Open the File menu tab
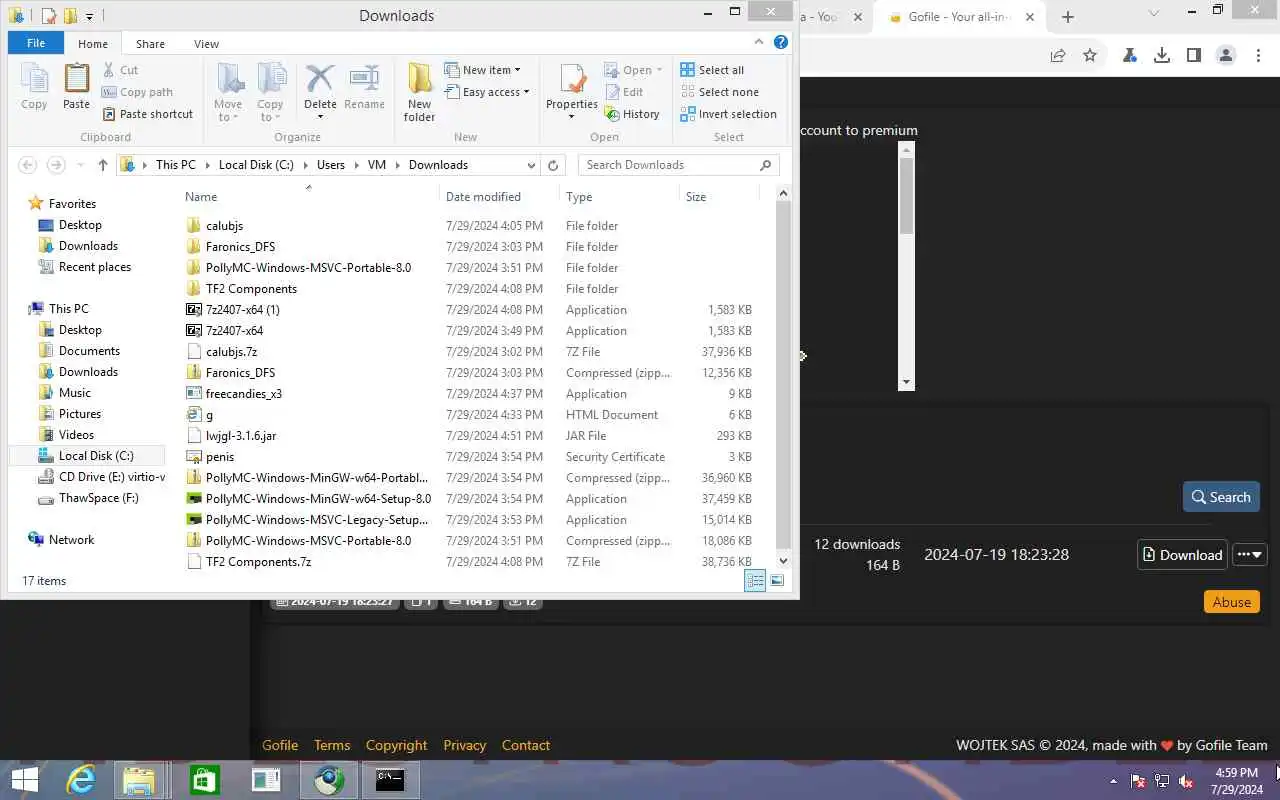The image size is (1280, 800). click(36, 43)
